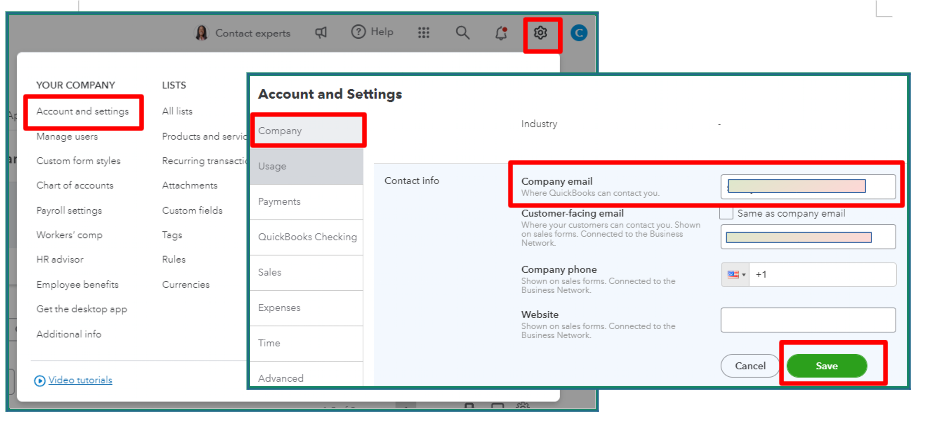Open the search magnifier icon
Screen dimensions: 926x427
pos(462,33)
